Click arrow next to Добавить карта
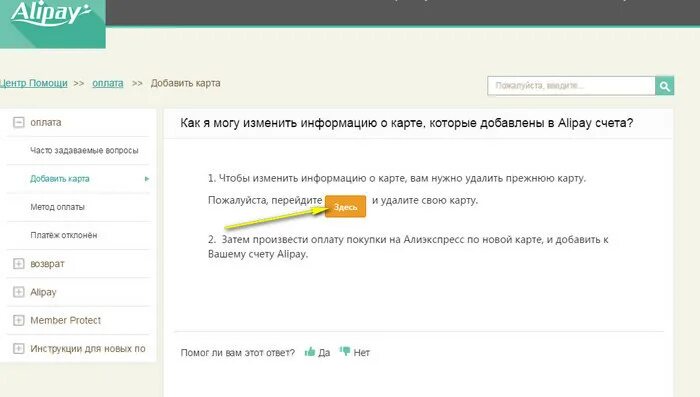Screen dimensions: 700x397 click(147, 179)
